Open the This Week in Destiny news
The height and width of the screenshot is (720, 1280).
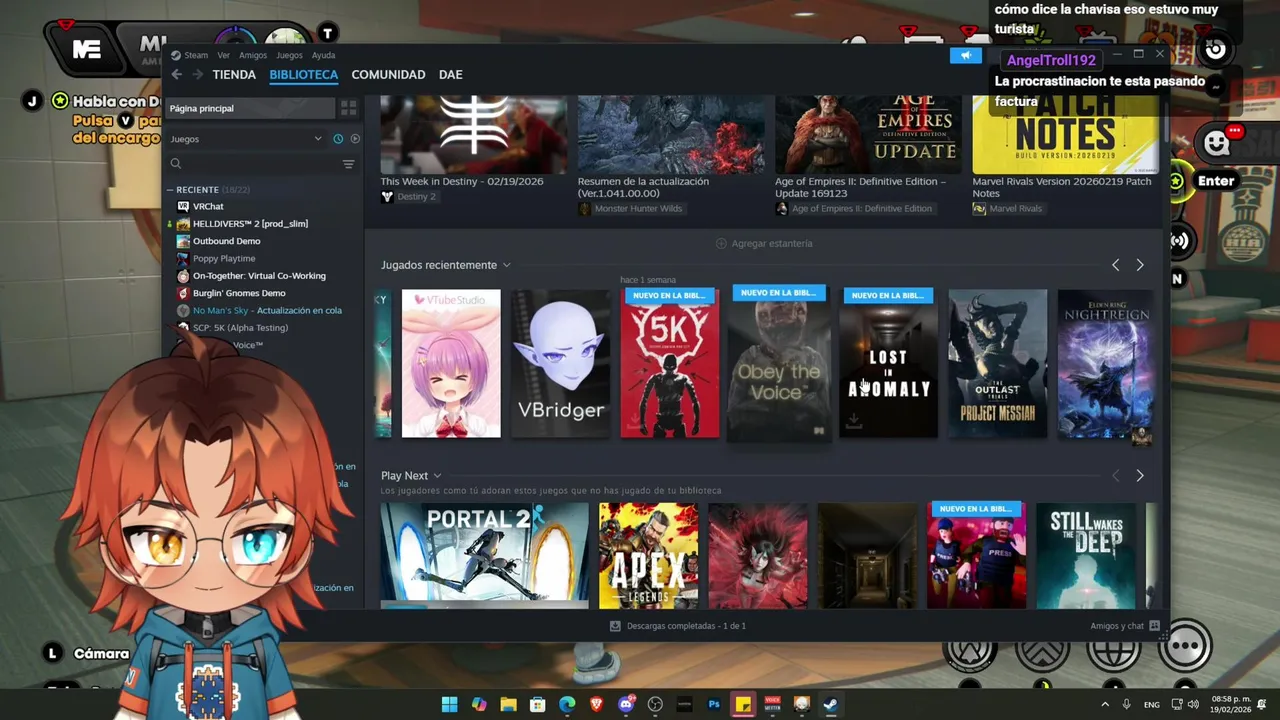(473, 140)
